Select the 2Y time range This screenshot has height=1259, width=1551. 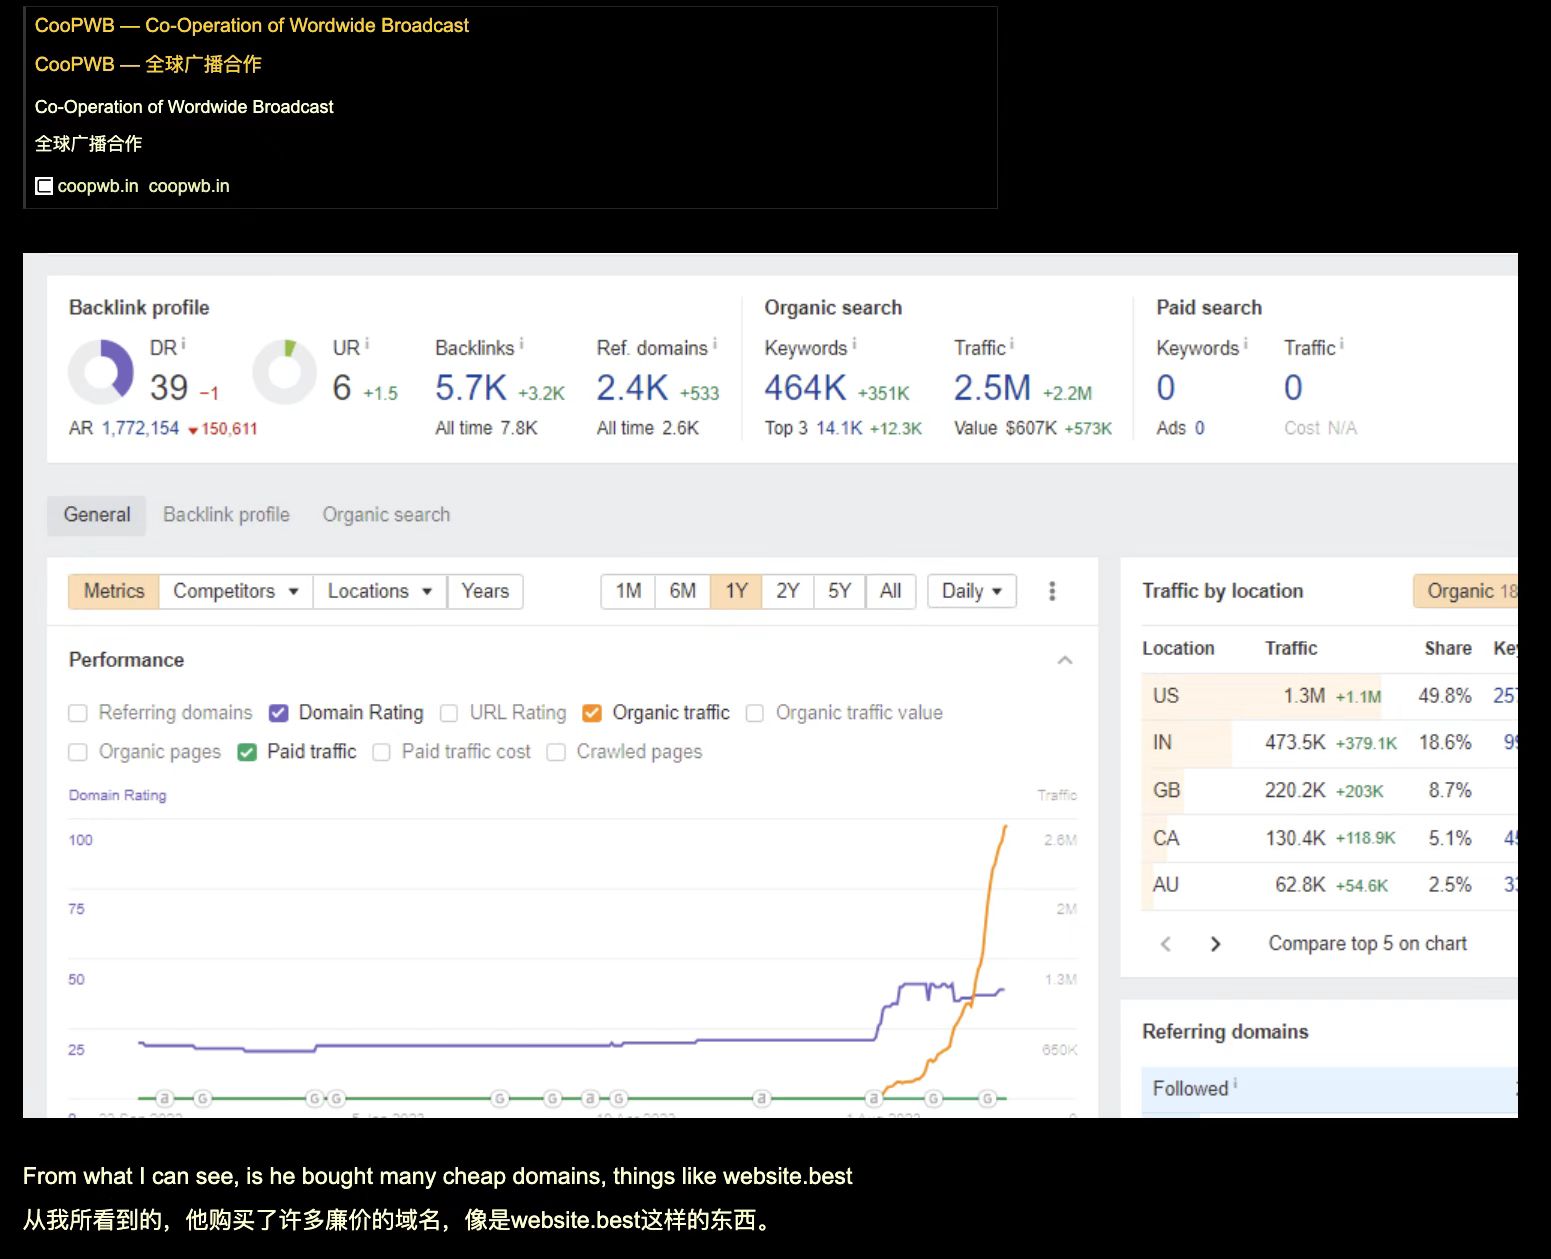[788, 591]
